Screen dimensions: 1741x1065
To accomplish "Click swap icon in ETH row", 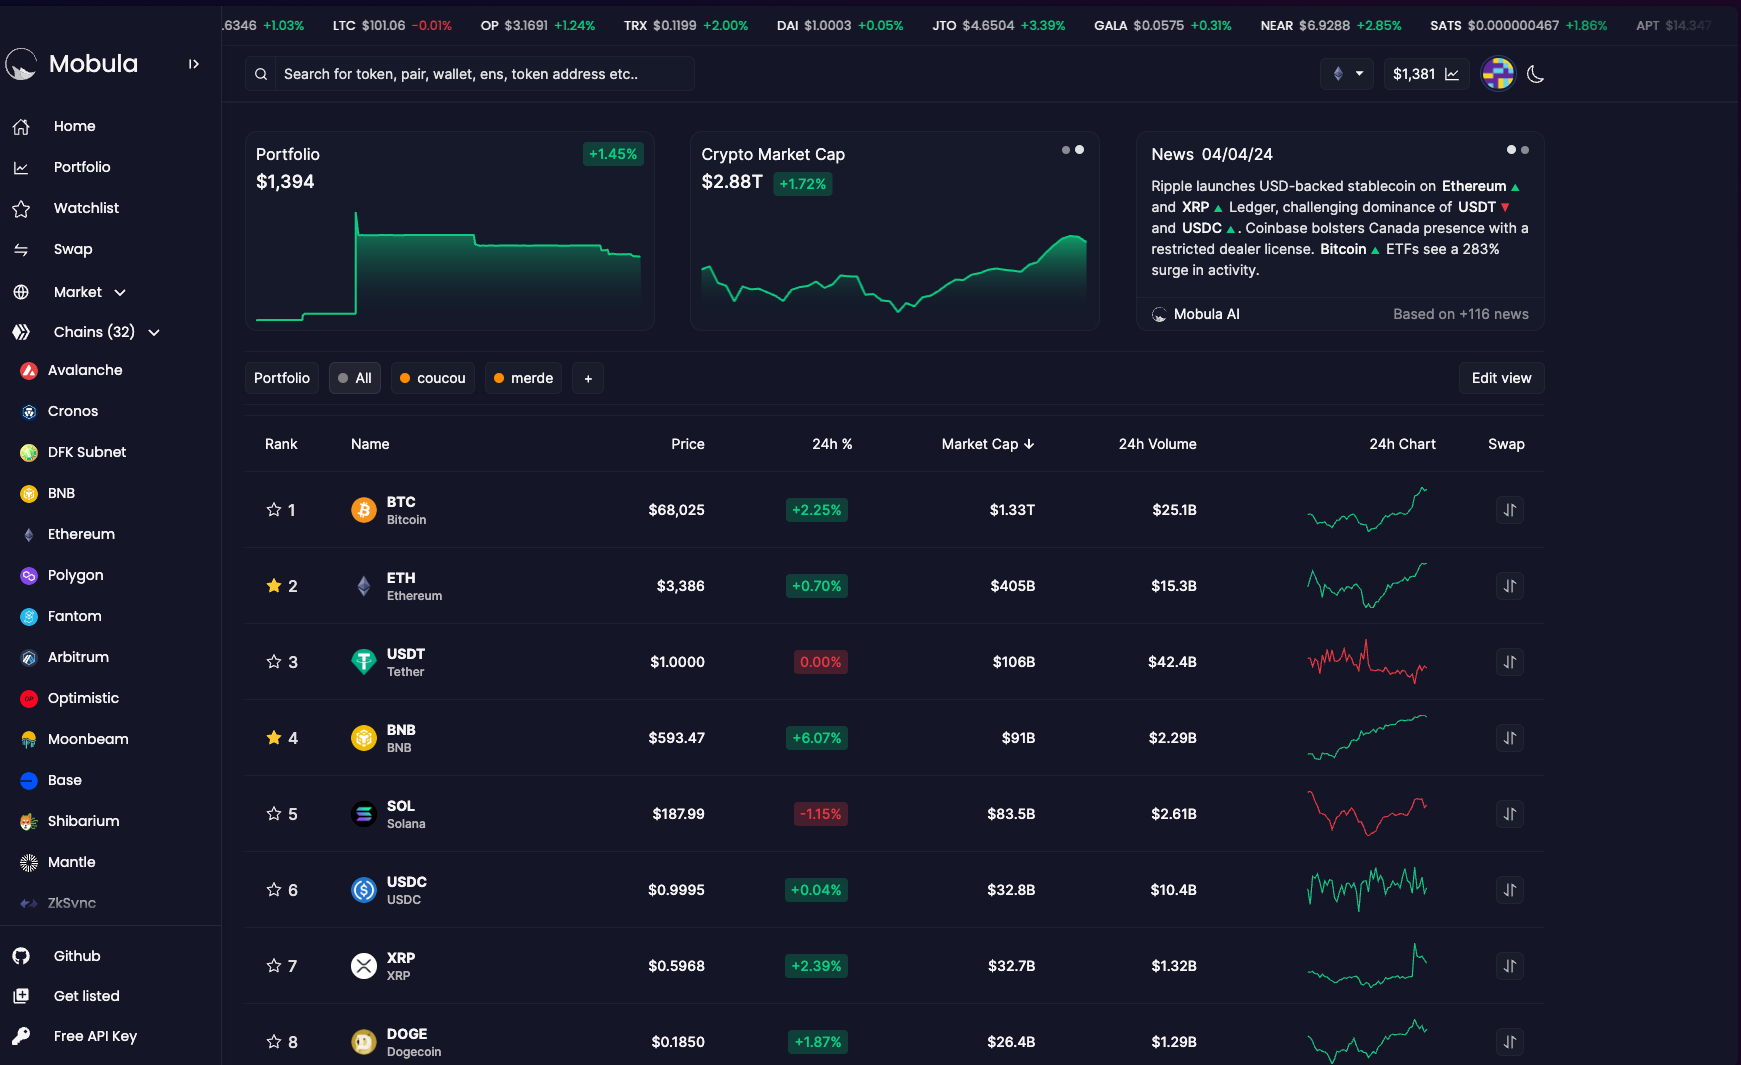I will (x=1510, y=586).
